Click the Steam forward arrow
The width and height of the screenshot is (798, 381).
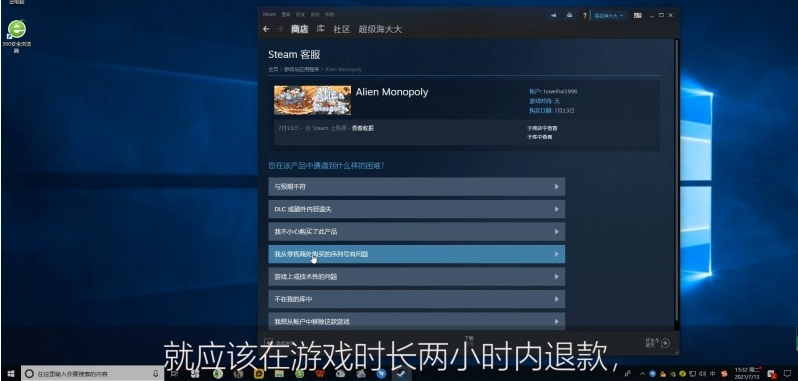pos(279,29)
